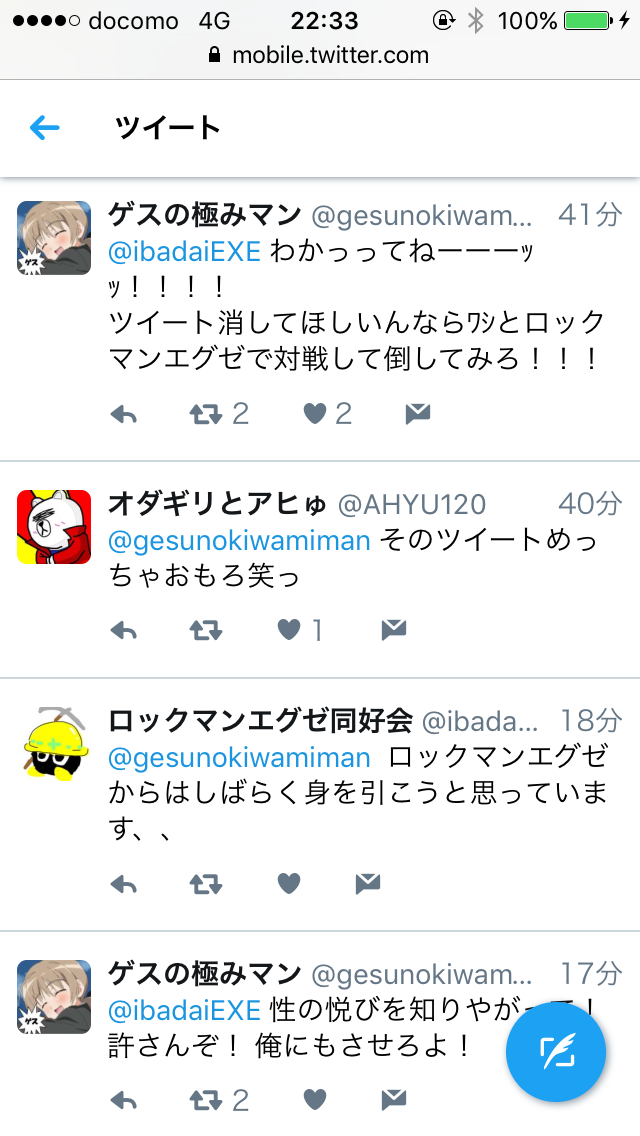Open the オダギリとアヒゅ display name

(217, 504)
